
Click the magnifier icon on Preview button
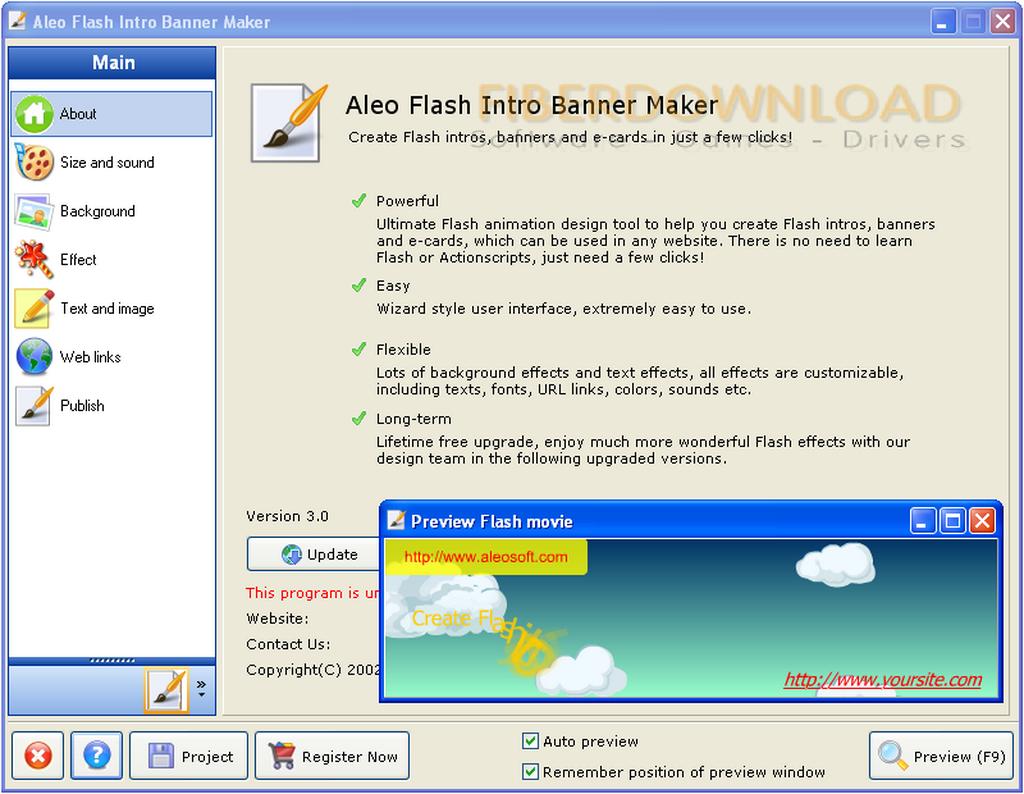point(892,755)
